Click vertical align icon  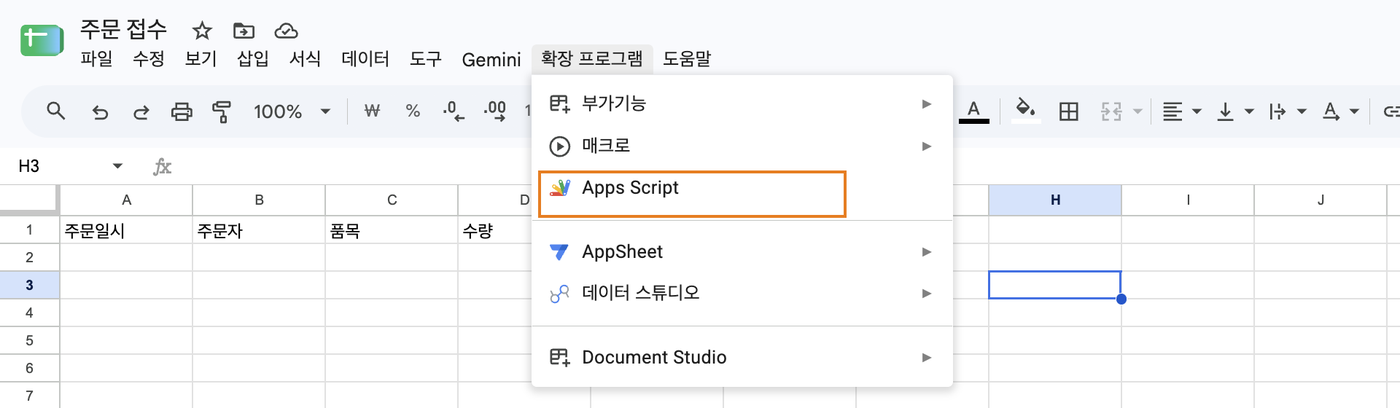point(1225,111)
